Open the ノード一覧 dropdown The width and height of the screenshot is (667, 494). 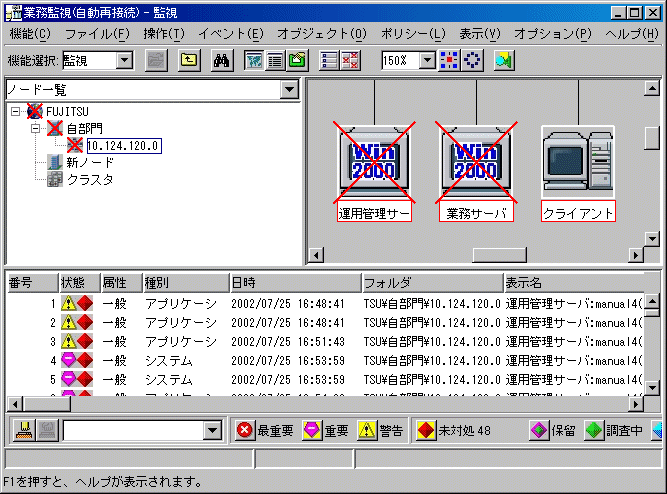pyautogui.click(x=290, y=90)
